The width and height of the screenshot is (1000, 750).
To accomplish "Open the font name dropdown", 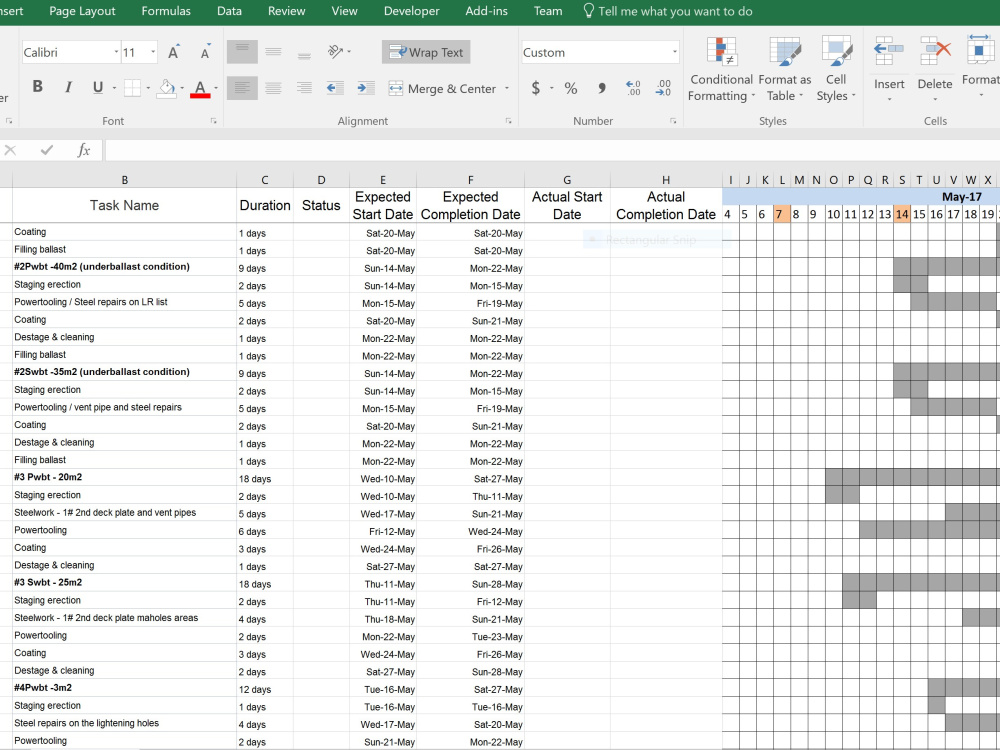I will pyautogui.click(x=114, y=51).
